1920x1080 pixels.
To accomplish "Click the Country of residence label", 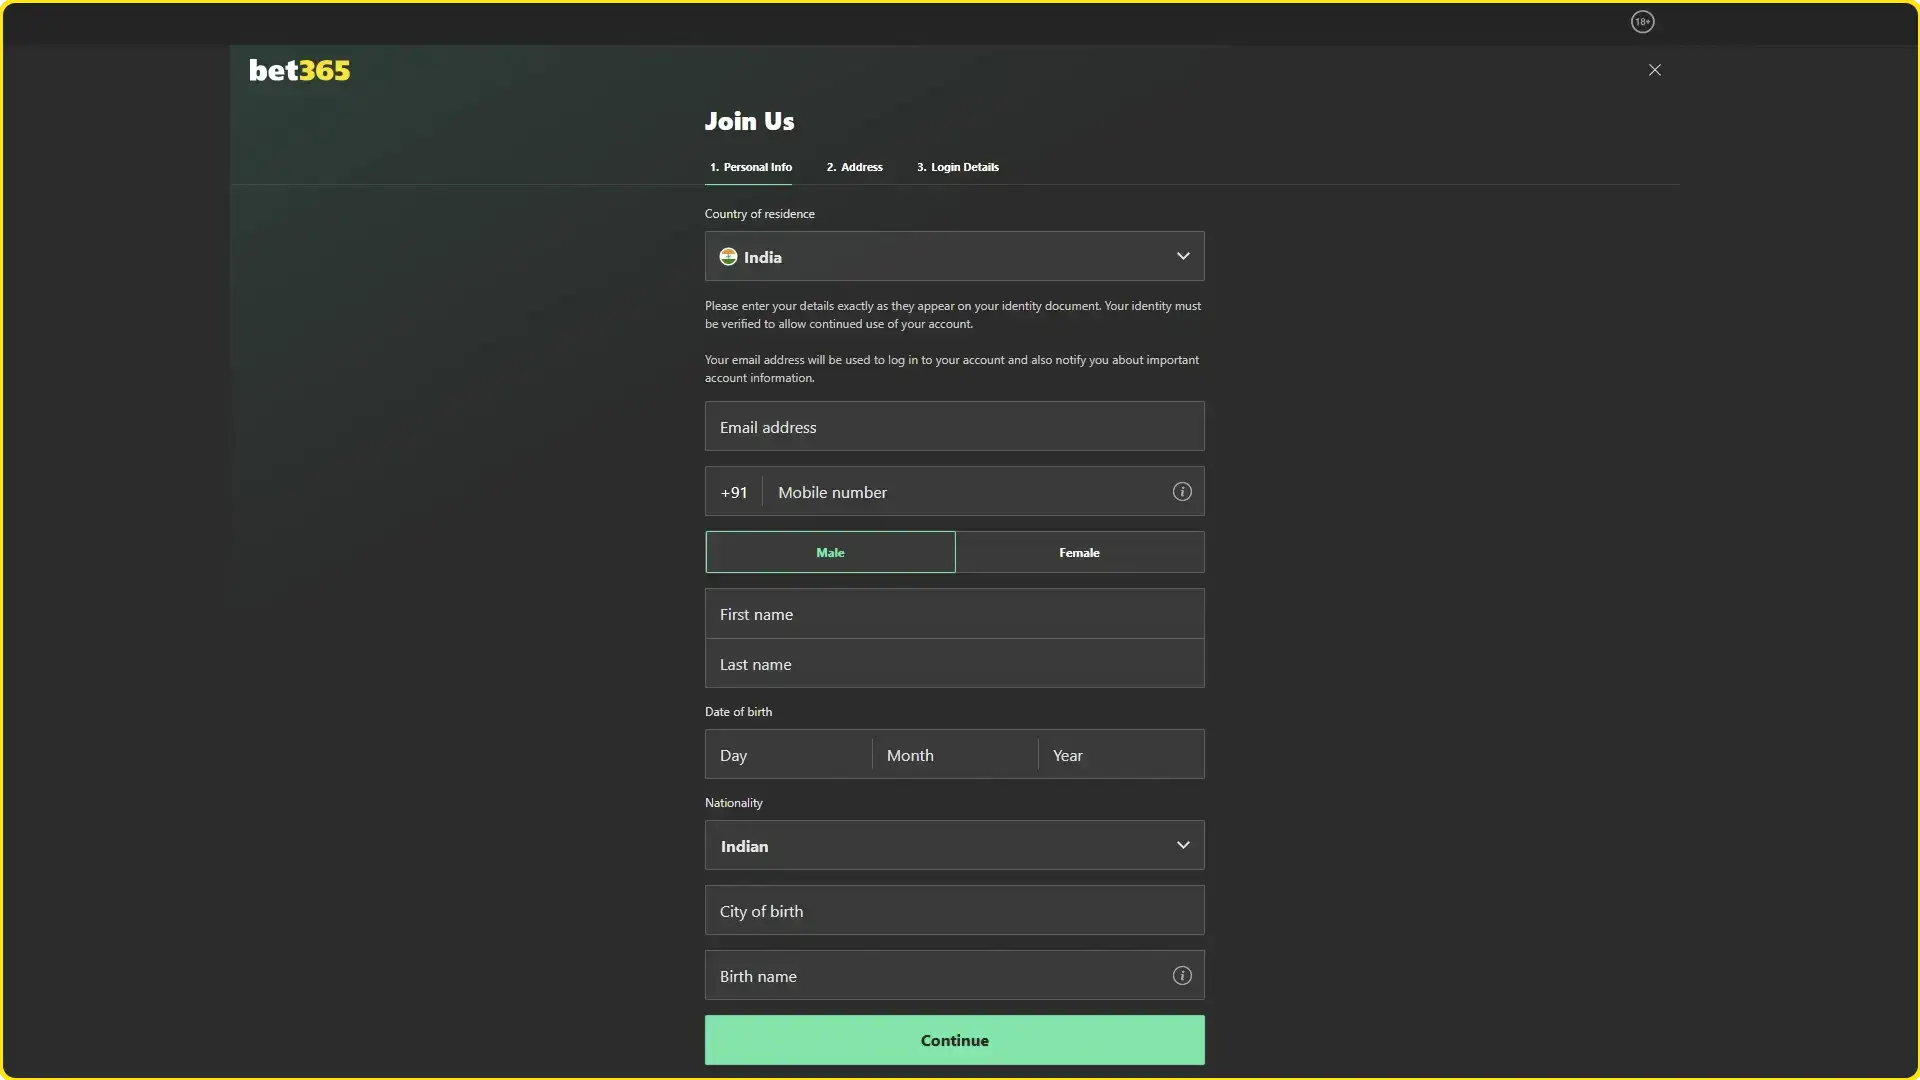I will pyautogui.click(x=759, y=214).
